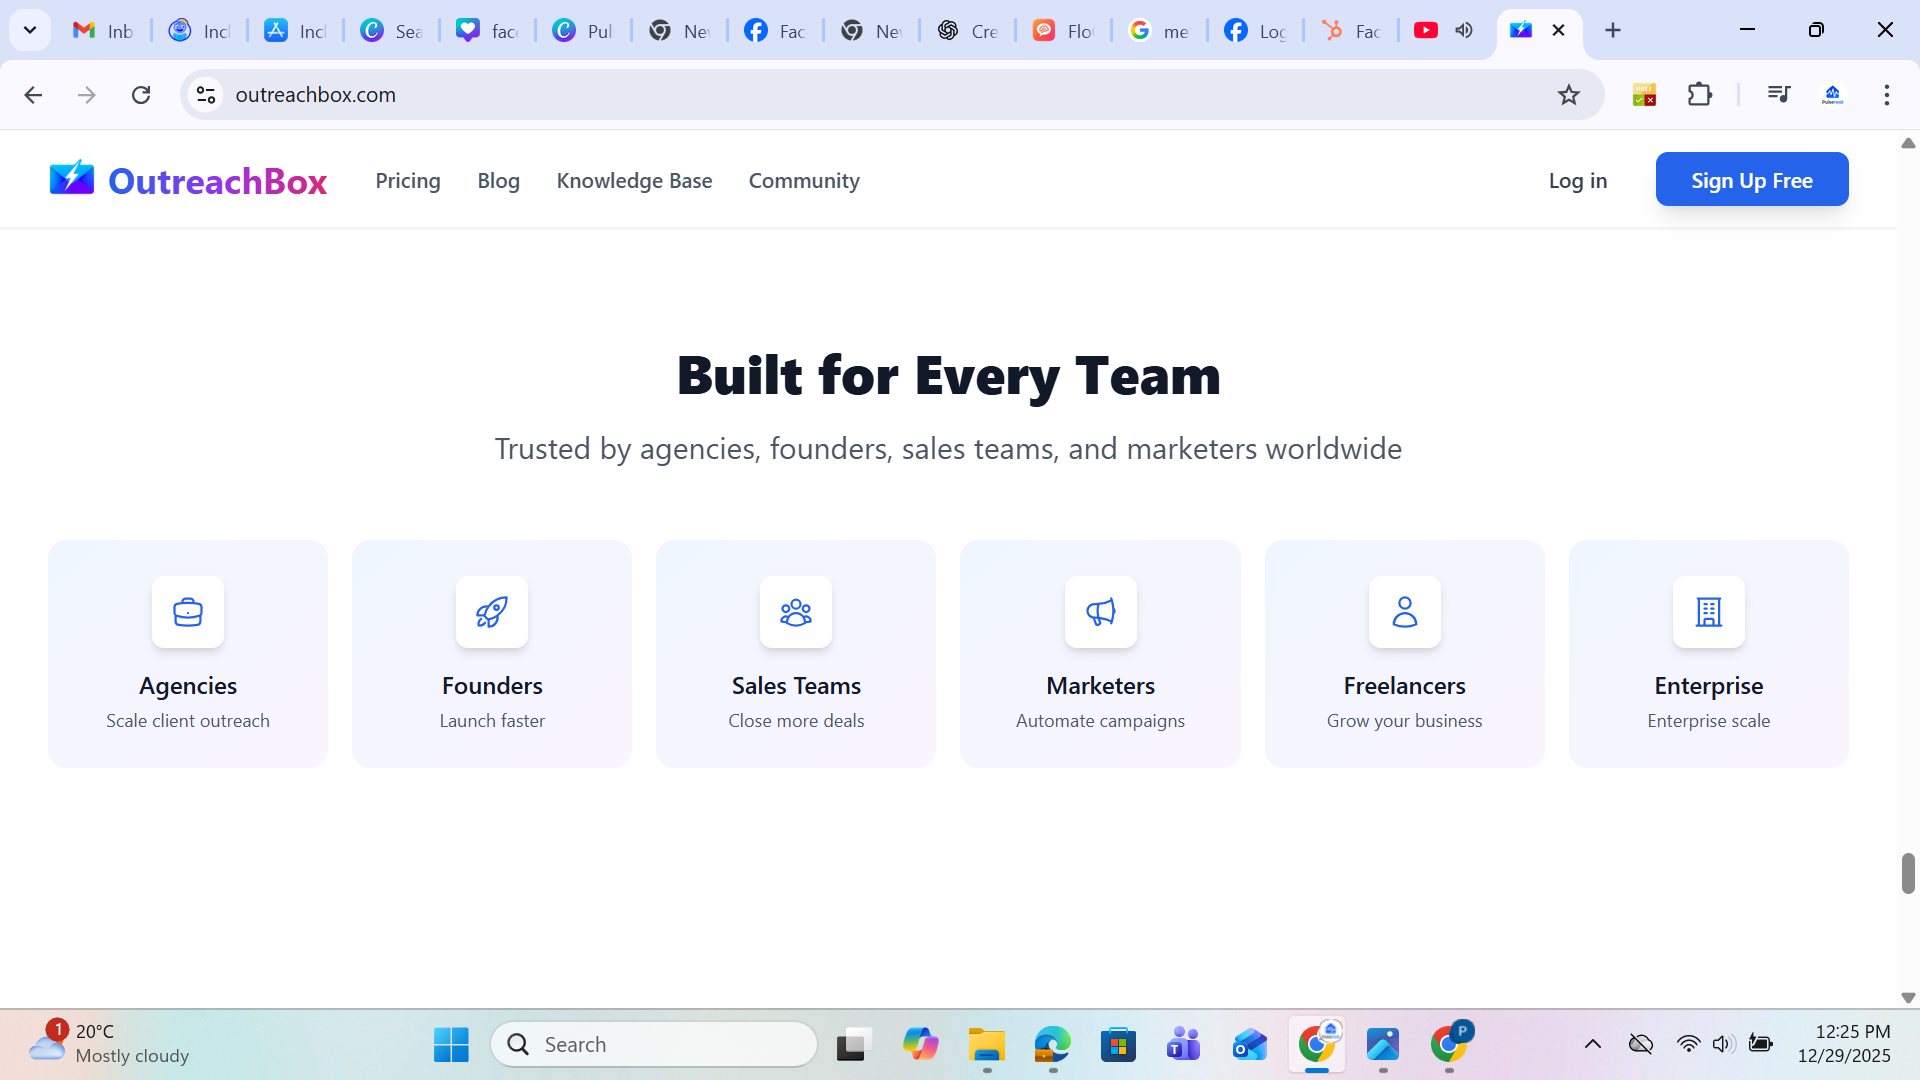Open the Pricing menu item

click(x=408, y=181)
